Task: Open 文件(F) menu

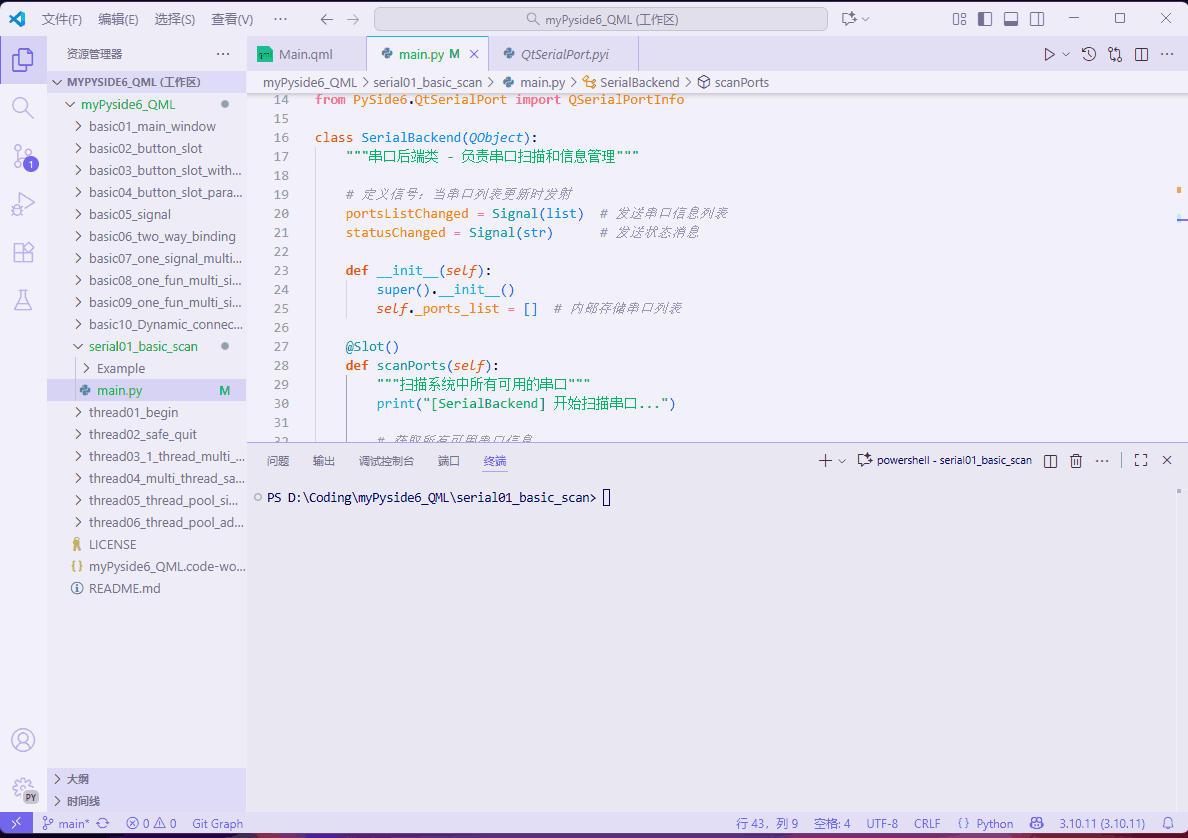Action: [61, 20]
